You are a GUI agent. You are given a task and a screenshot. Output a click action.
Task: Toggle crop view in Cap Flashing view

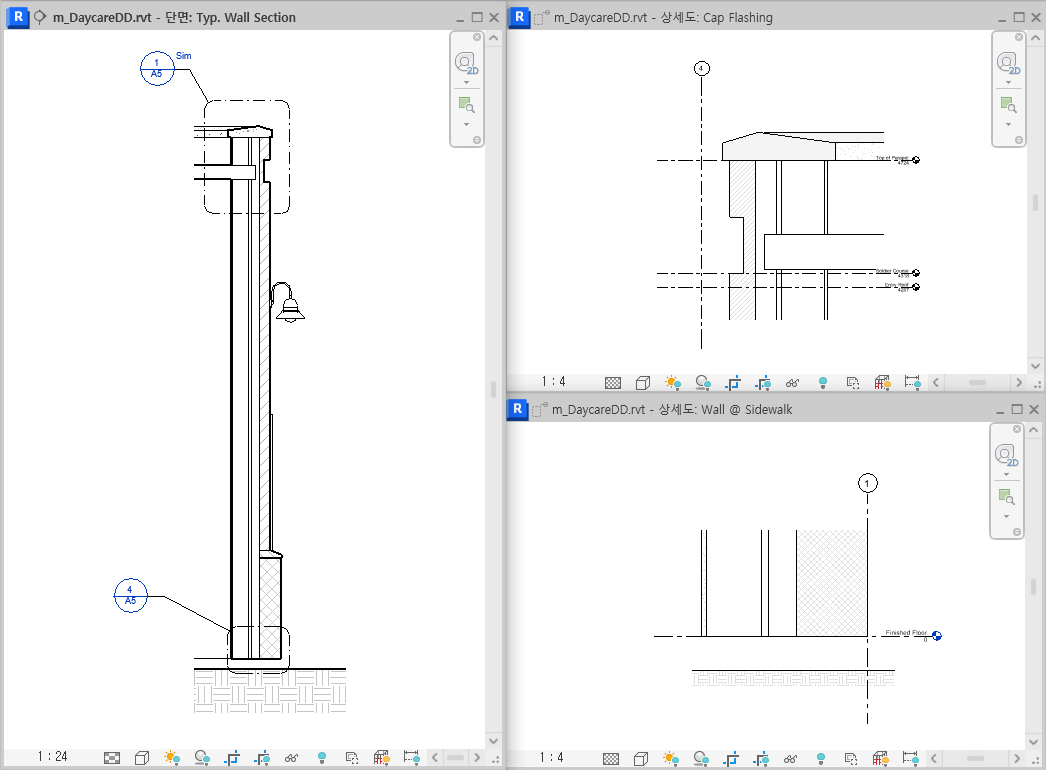733,382
